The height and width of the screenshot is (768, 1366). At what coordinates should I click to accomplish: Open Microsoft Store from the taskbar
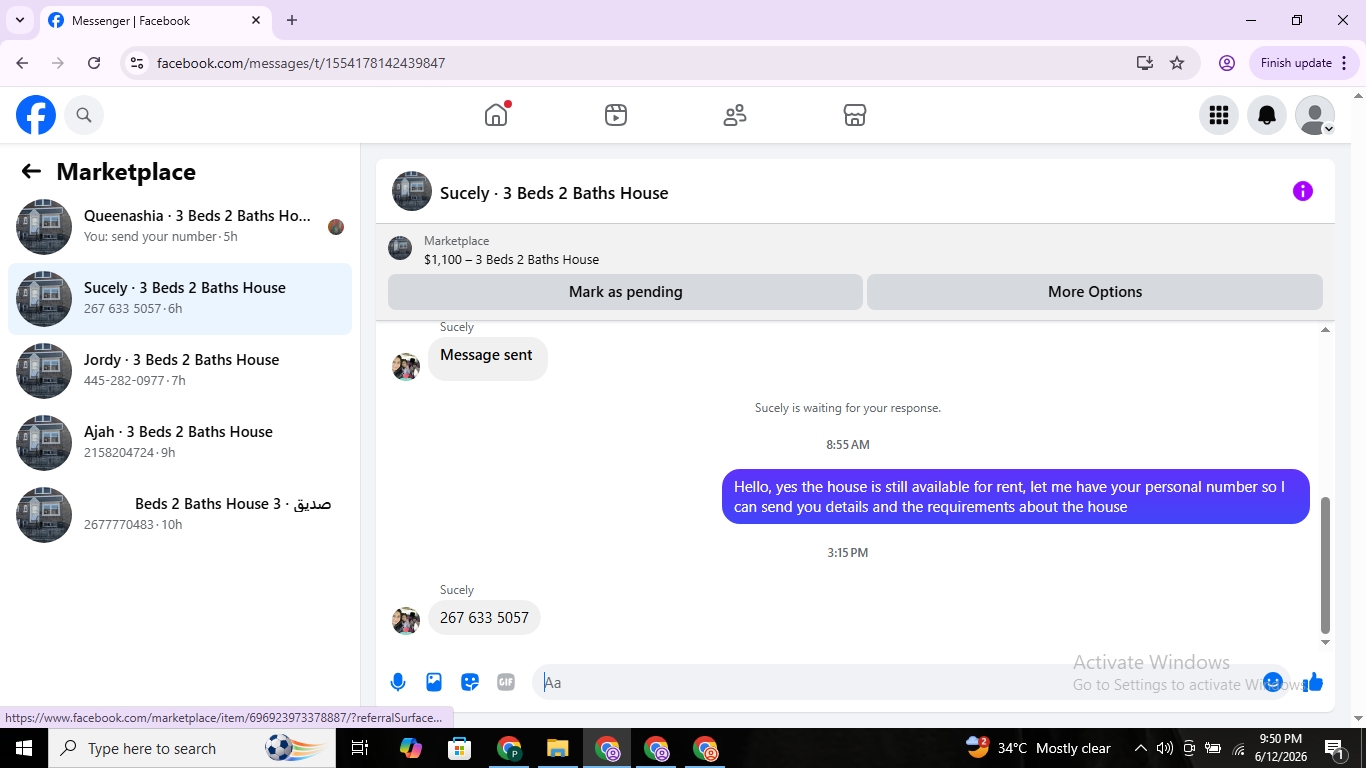[x=460, y=748]
